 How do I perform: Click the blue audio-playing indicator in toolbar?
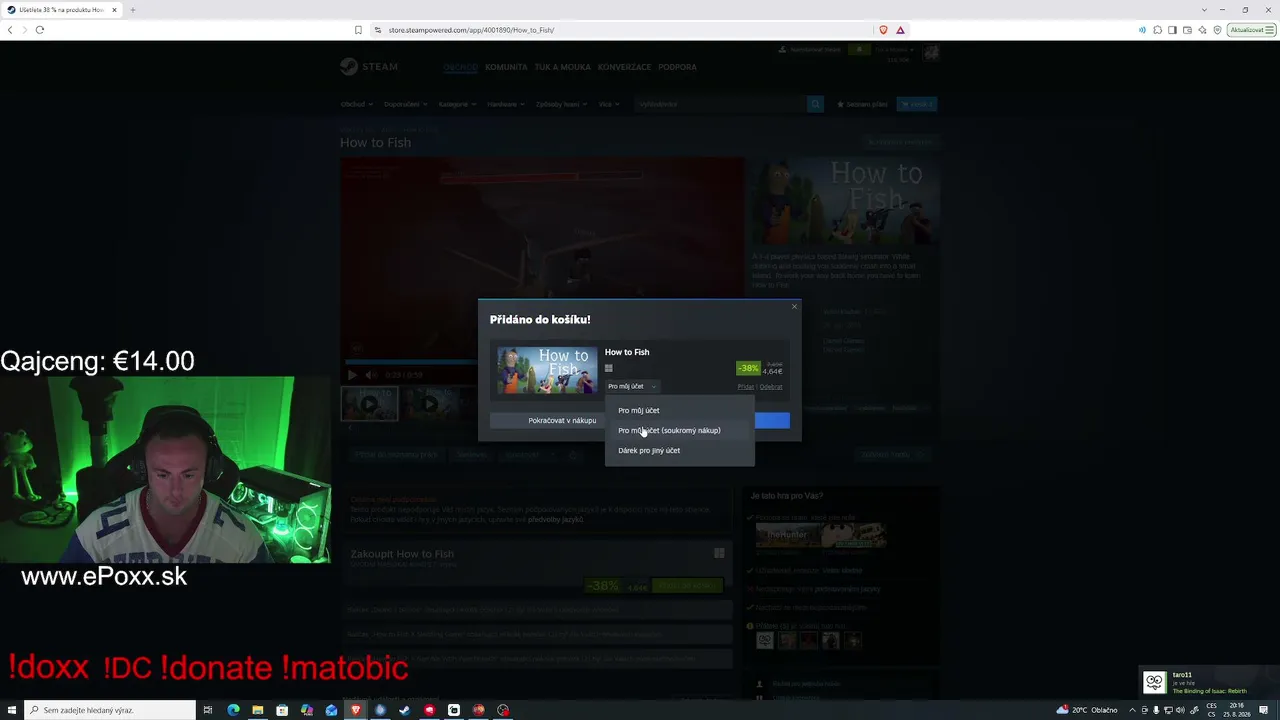pos(1142,30)
